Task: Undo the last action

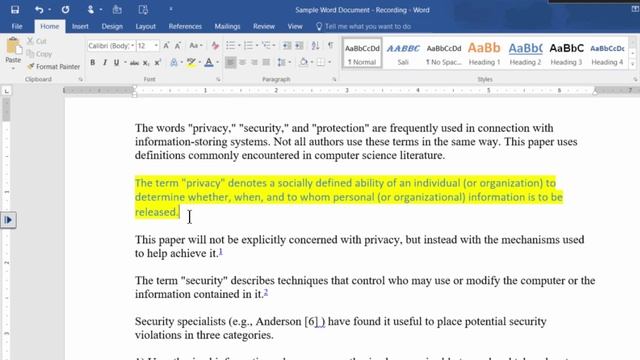Action: tap(39, 10)
